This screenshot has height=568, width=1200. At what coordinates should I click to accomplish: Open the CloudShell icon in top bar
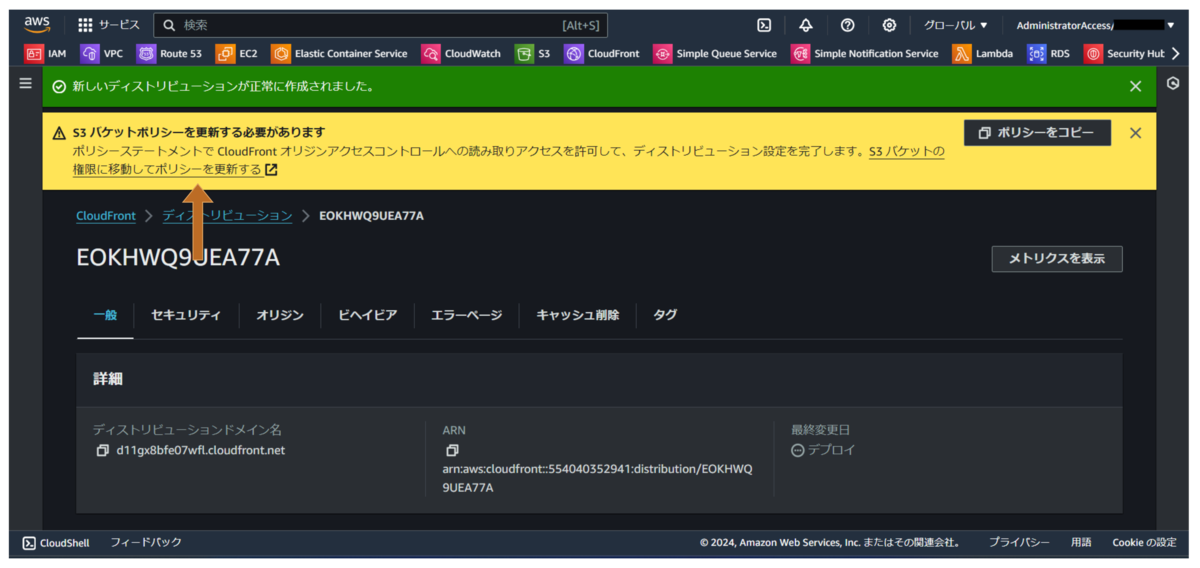(763, 25)
